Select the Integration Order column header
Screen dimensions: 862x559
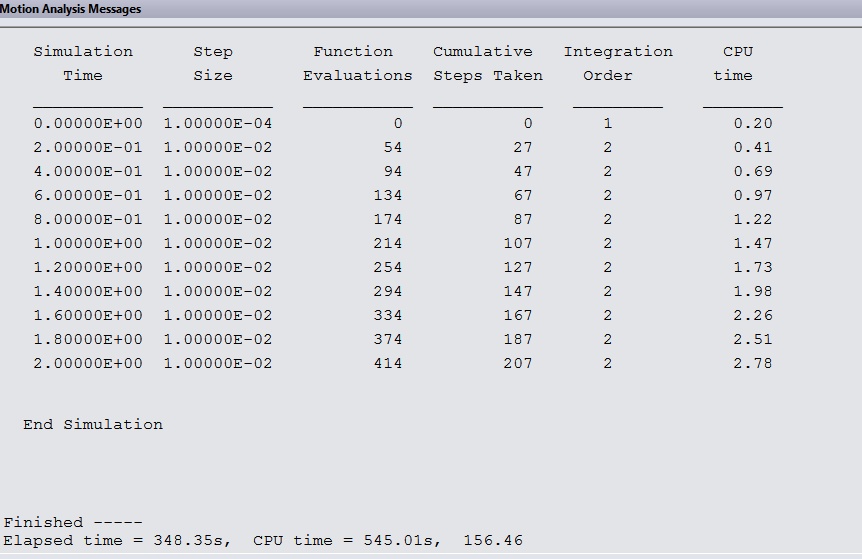(618, 63)
